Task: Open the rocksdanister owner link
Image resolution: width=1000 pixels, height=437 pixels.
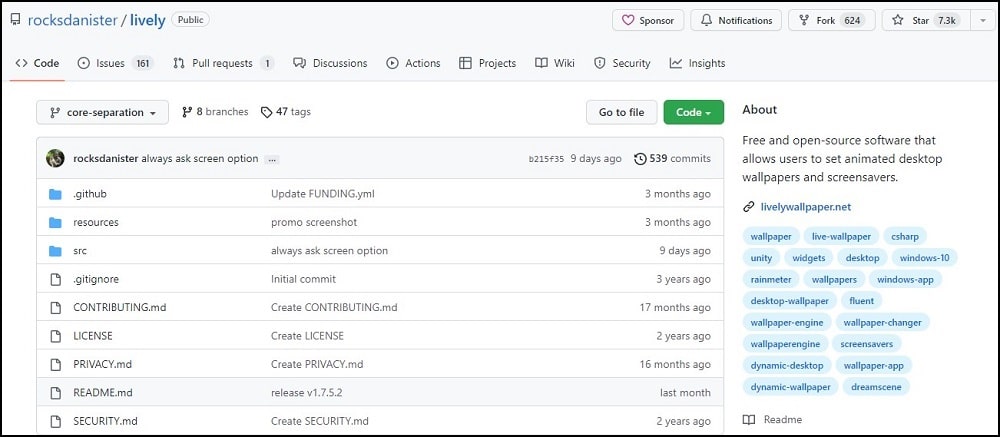Action: [x=73, y=20]
